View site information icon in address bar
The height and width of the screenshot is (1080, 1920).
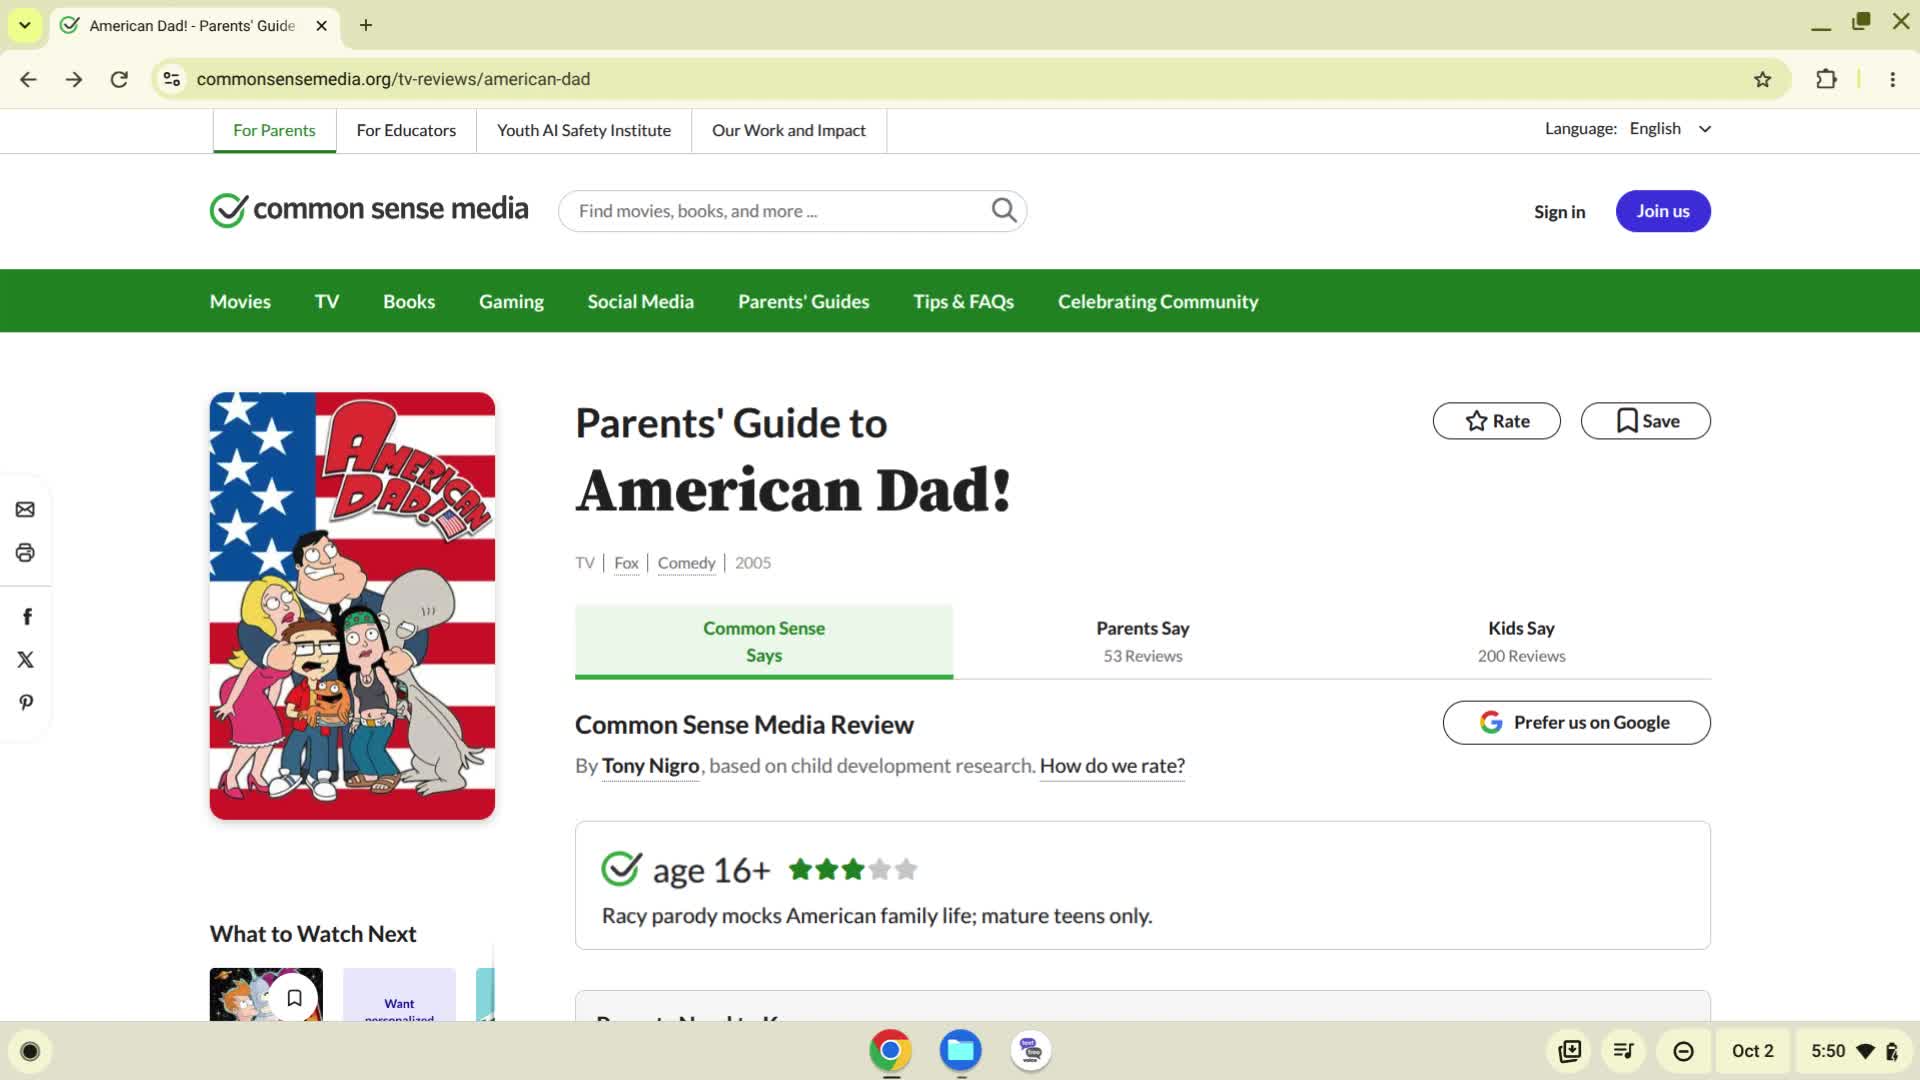[172, 79]
